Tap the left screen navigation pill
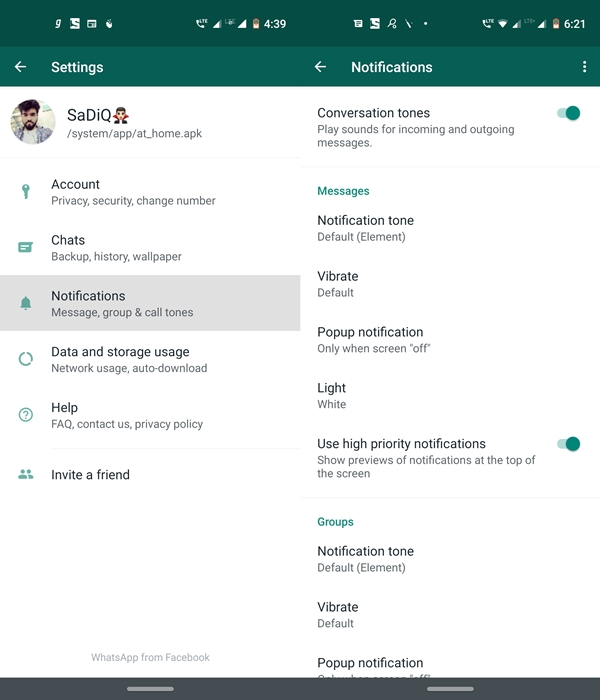The width and height of the screenshot is (600, 700). 150,689
